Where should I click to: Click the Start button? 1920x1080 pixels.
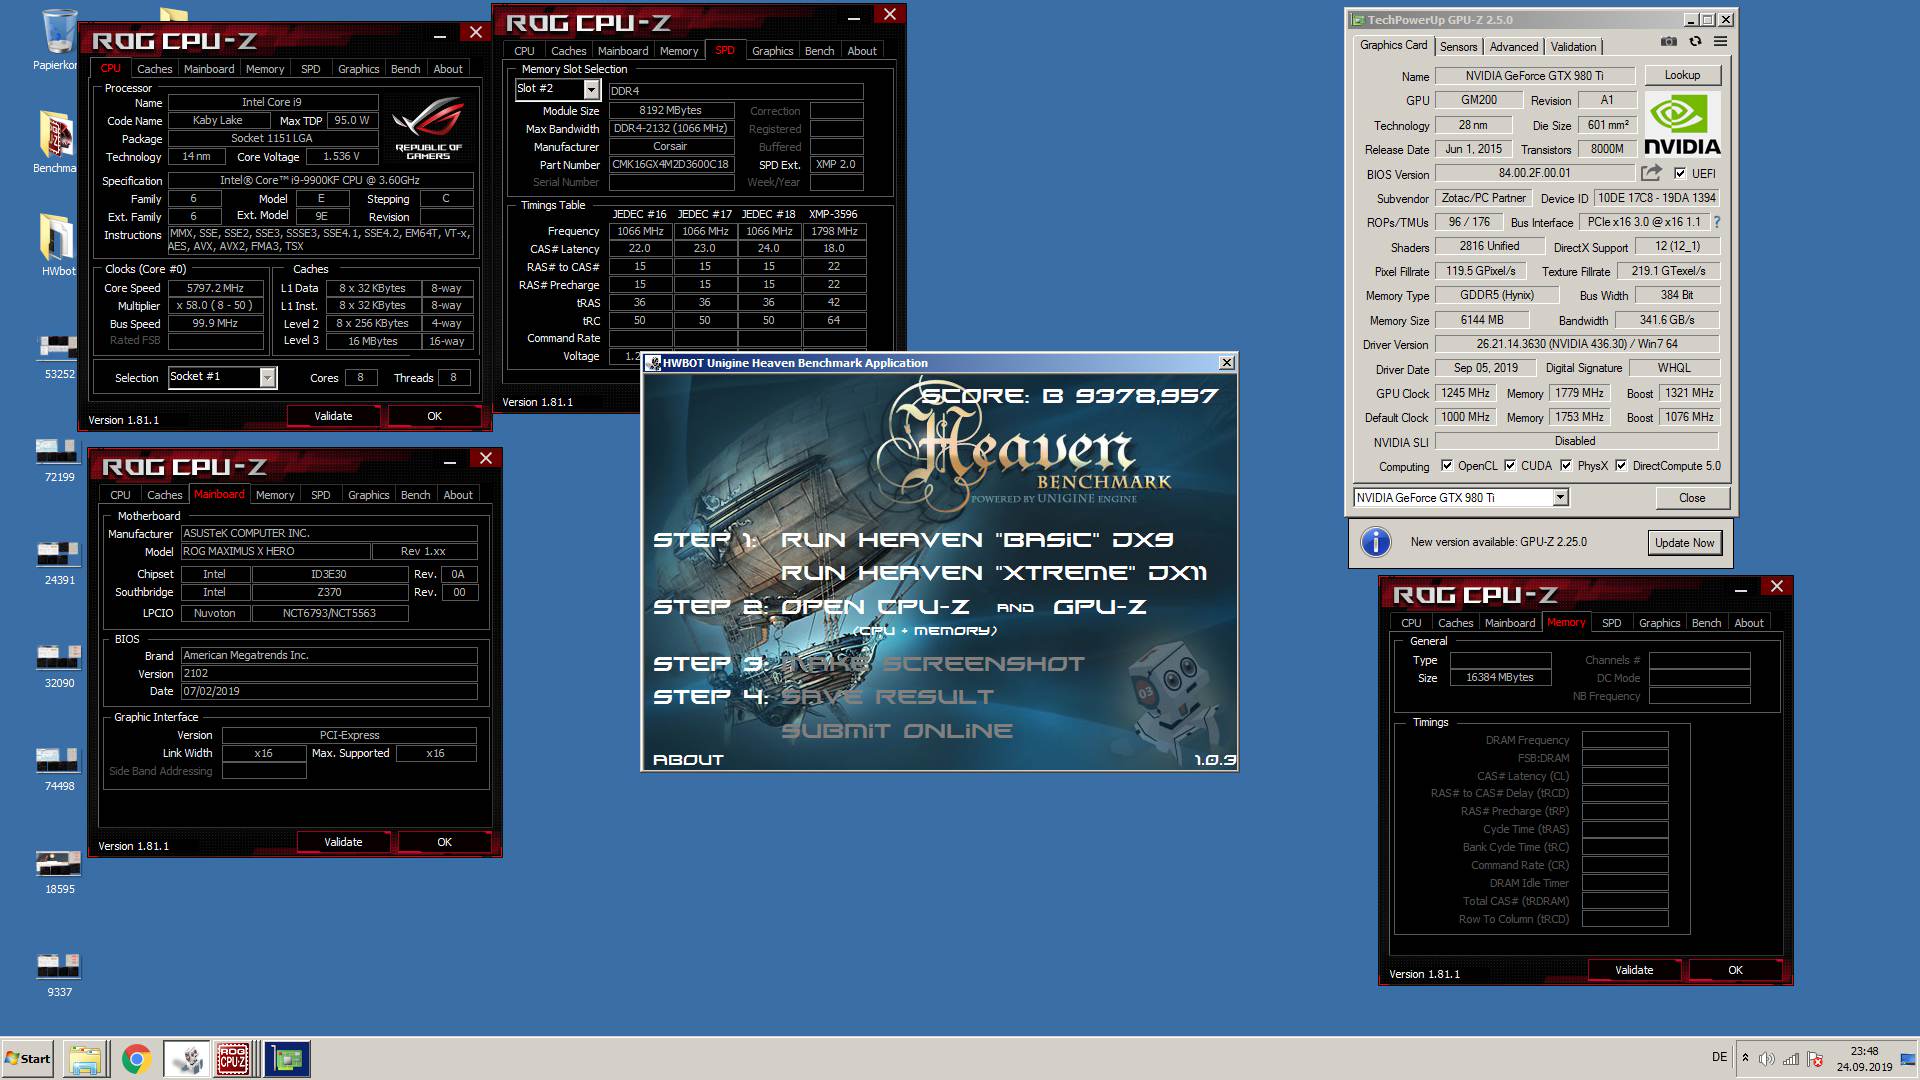pos(28,1059)
